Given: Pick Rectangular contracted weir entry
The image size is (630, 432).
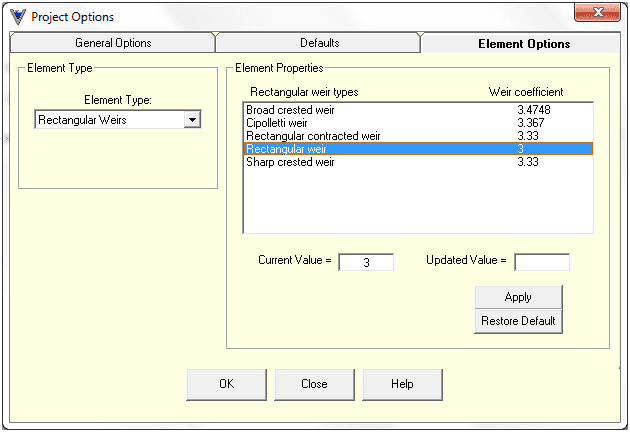Looking at the screenshot, I should [x=313, y=136].
